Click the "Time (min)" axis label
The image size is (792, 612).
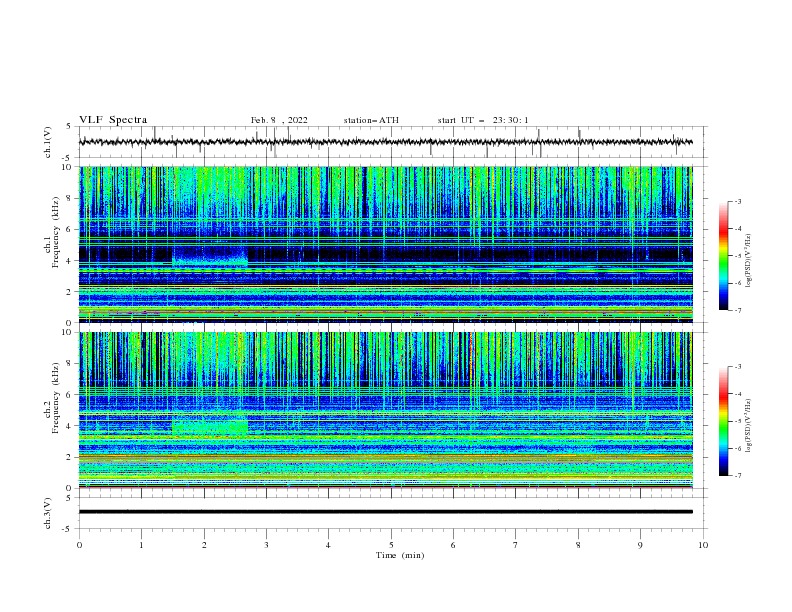coord(400,555)
